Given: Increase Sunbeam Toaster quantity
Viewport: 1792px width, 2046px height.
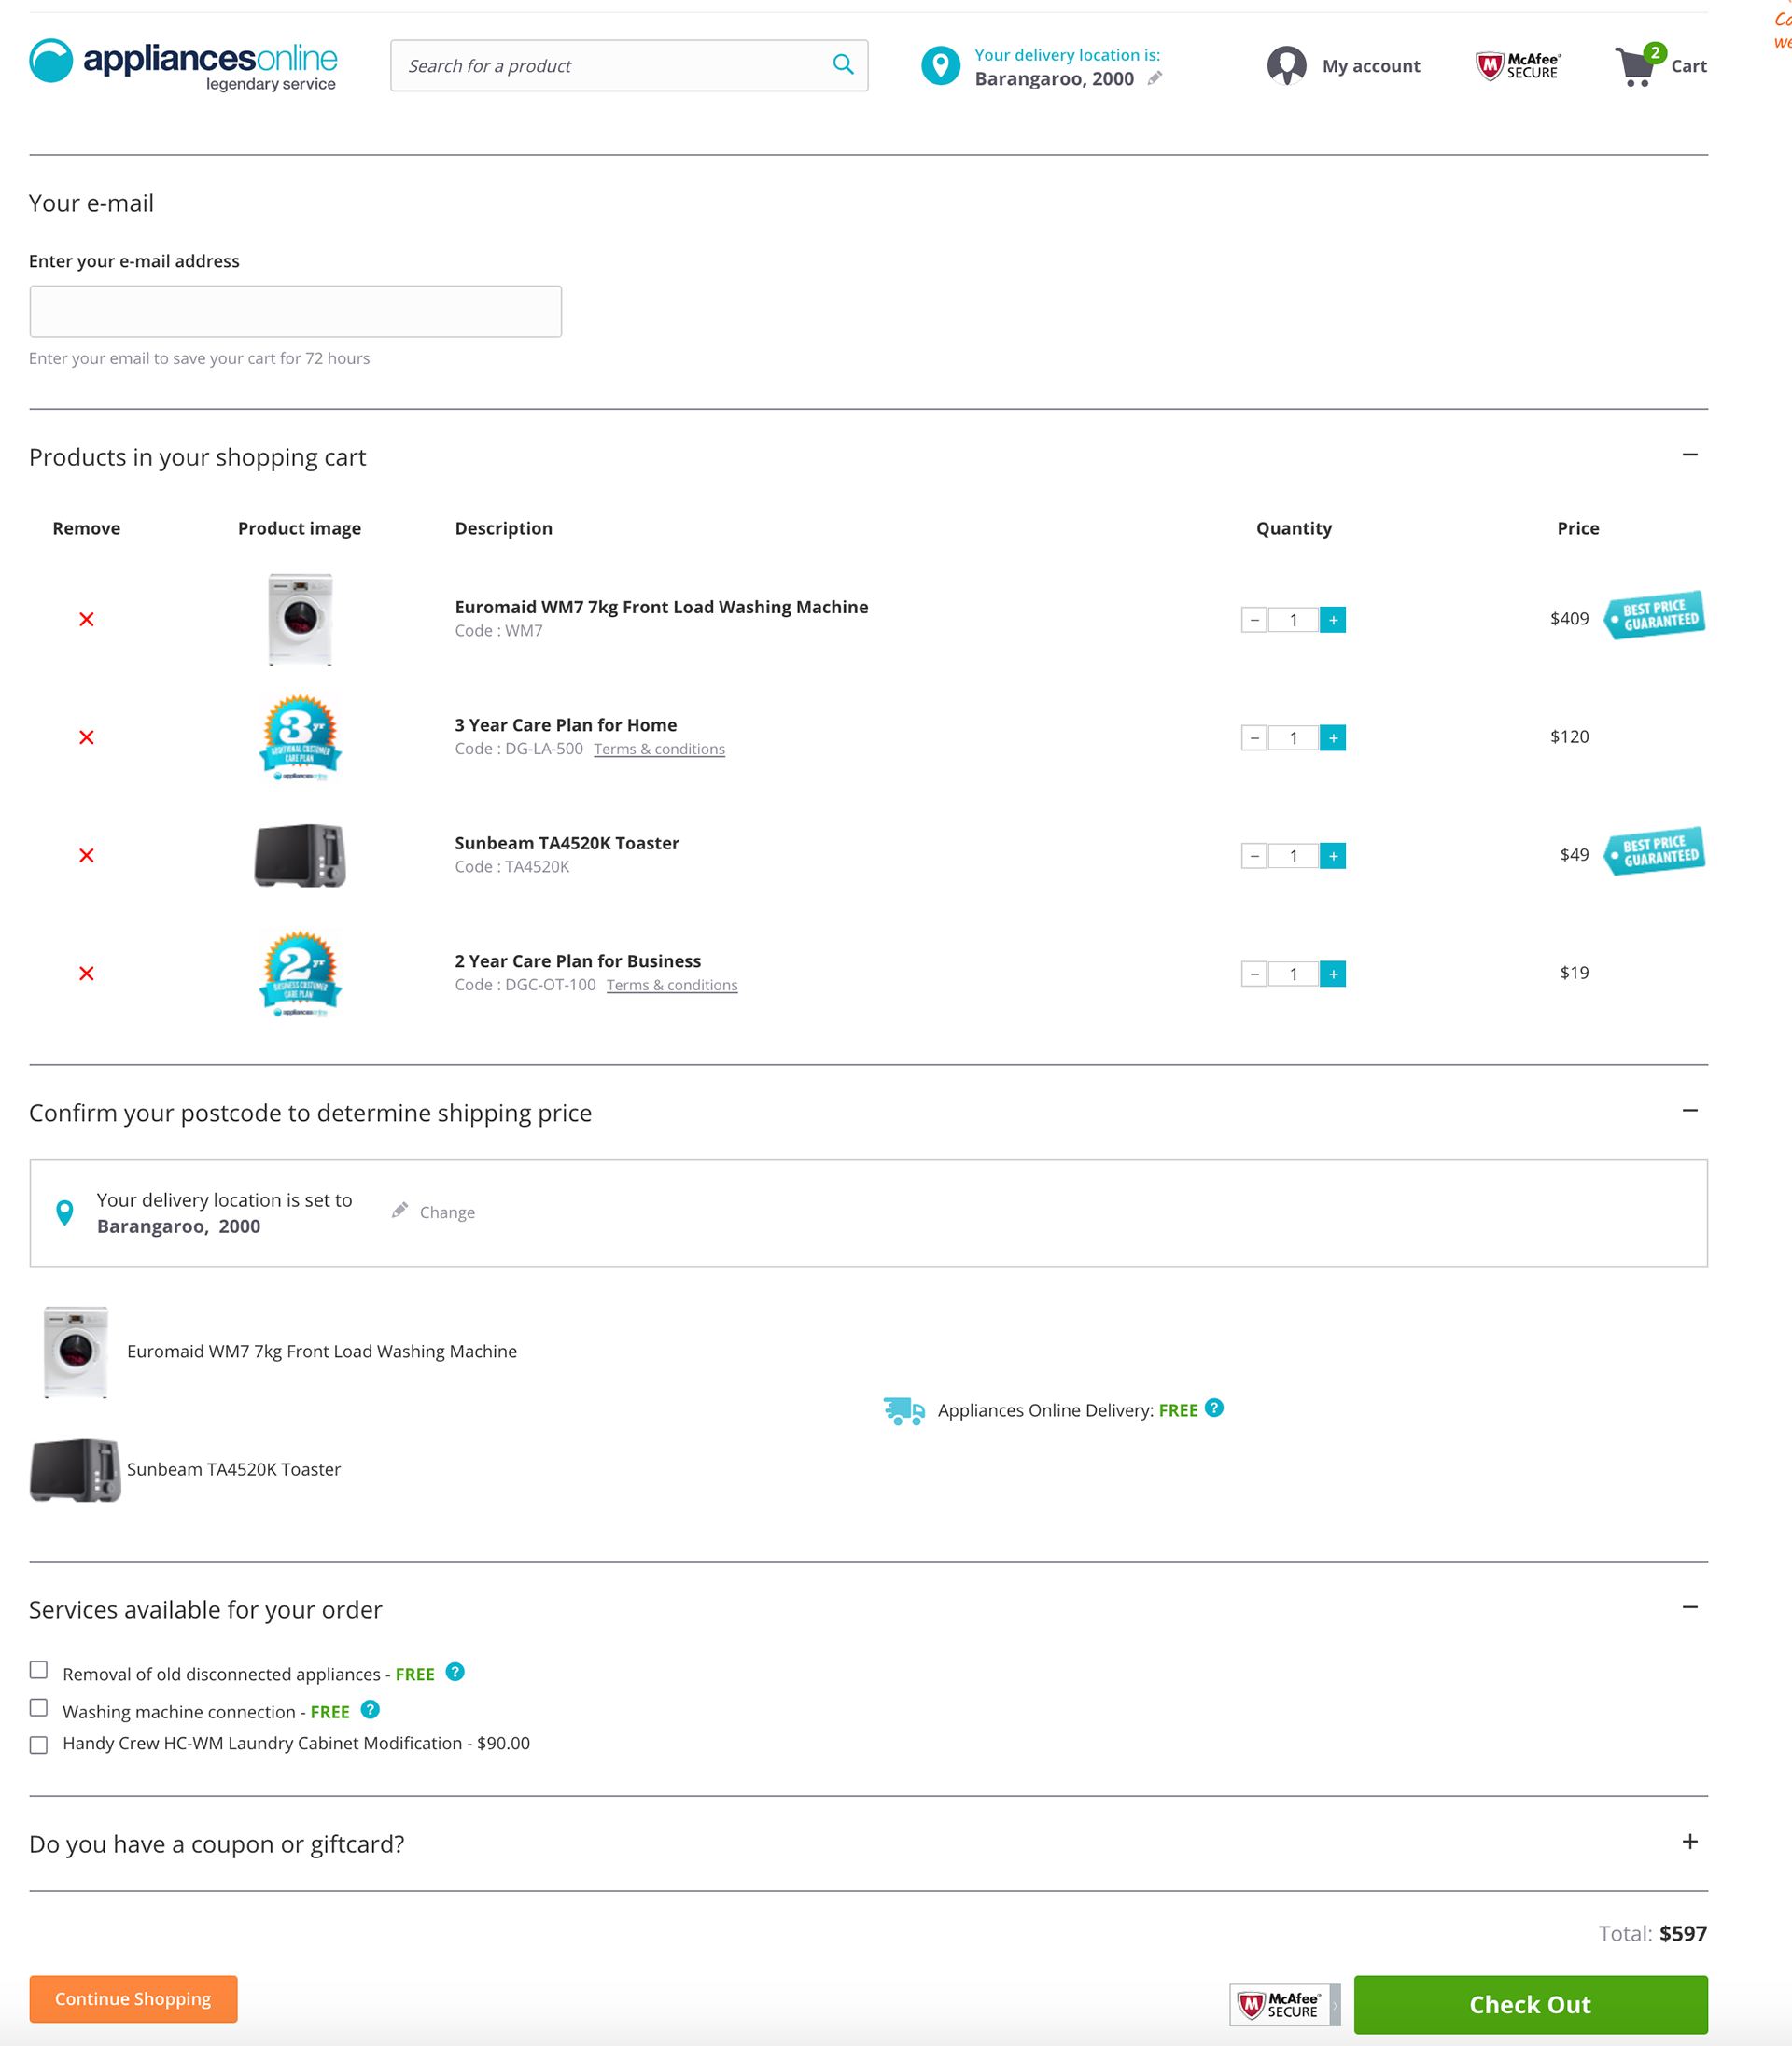Looking at the screenshot, I should click(1333, 856).
